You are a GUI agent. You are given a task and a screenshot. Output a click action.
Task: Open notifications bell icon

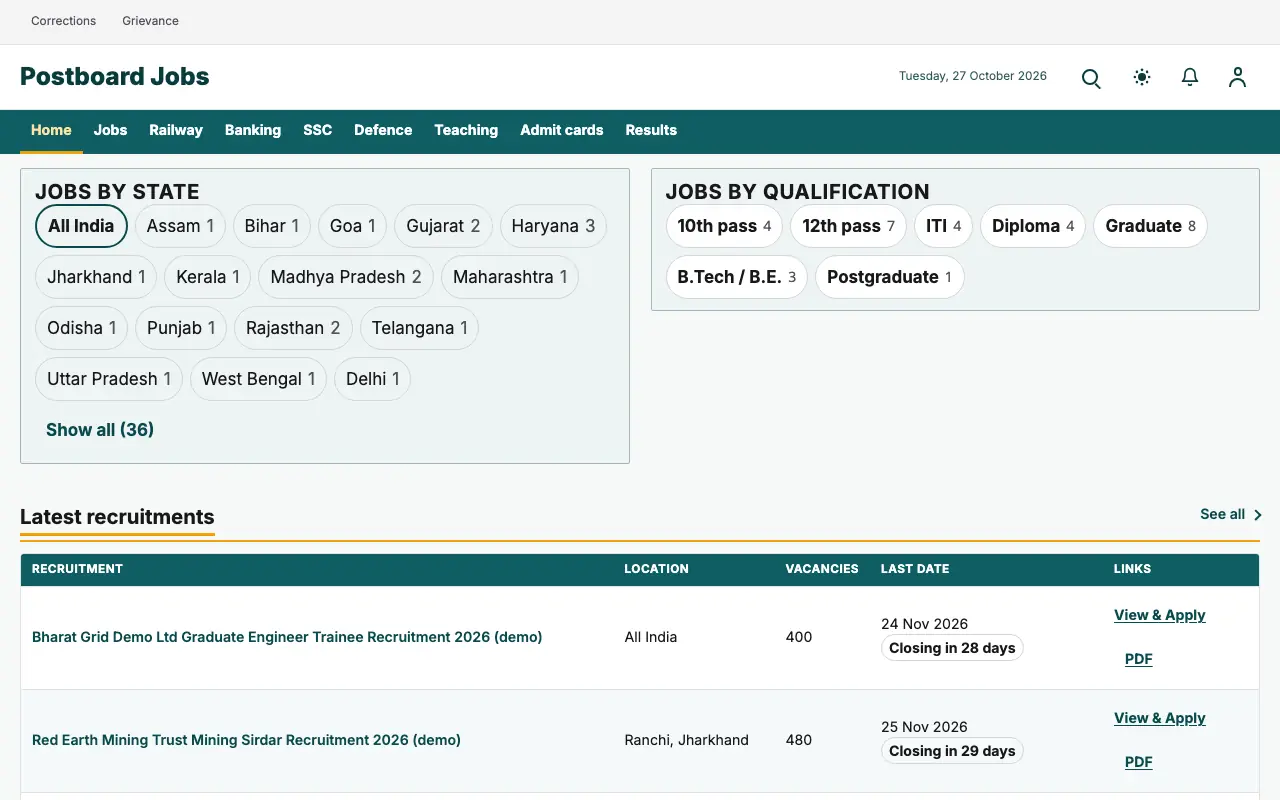(1190, 77)
